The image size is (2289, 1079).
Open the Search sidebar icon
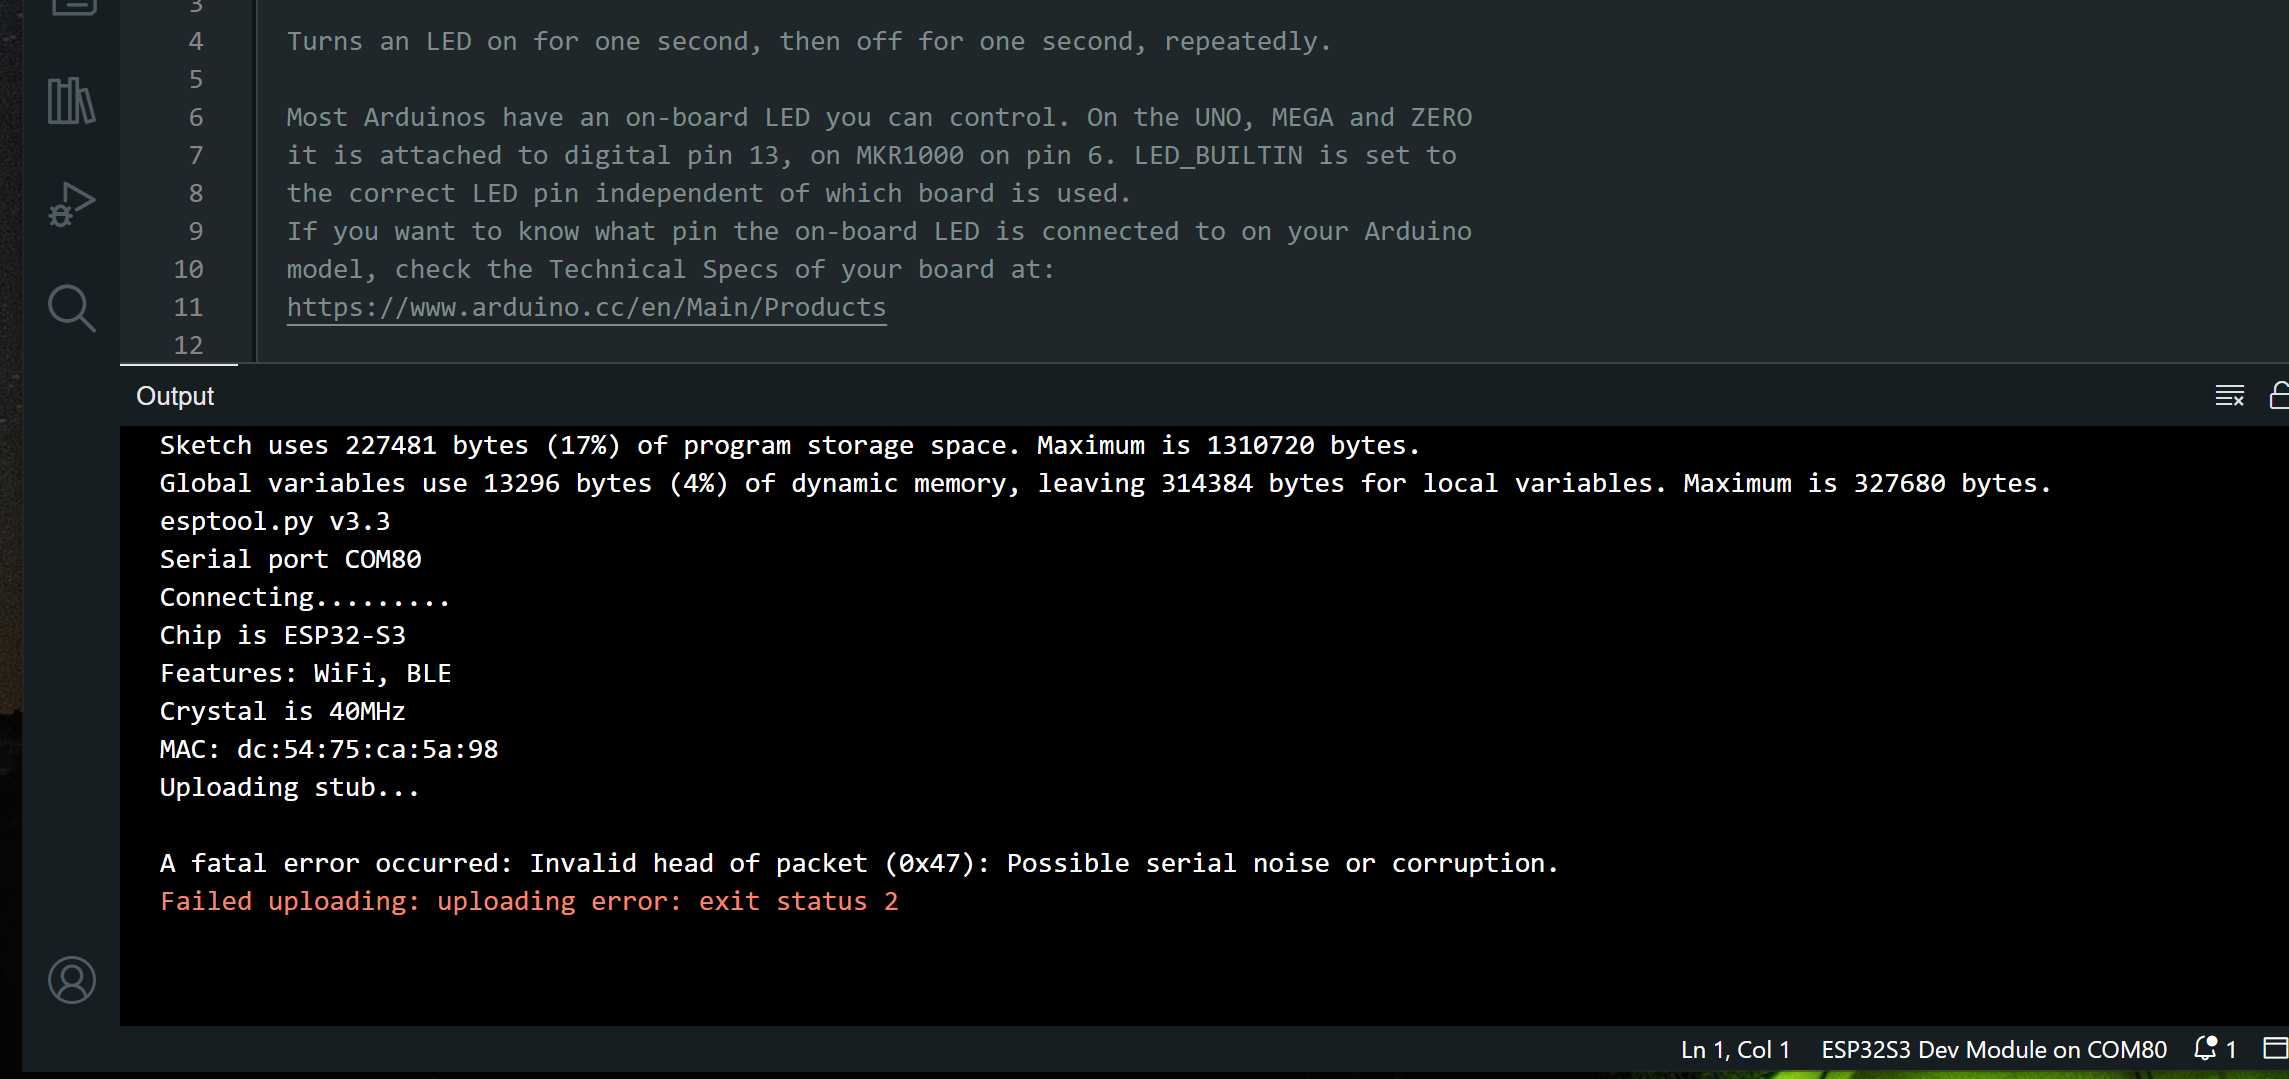[x=71, y=308]
